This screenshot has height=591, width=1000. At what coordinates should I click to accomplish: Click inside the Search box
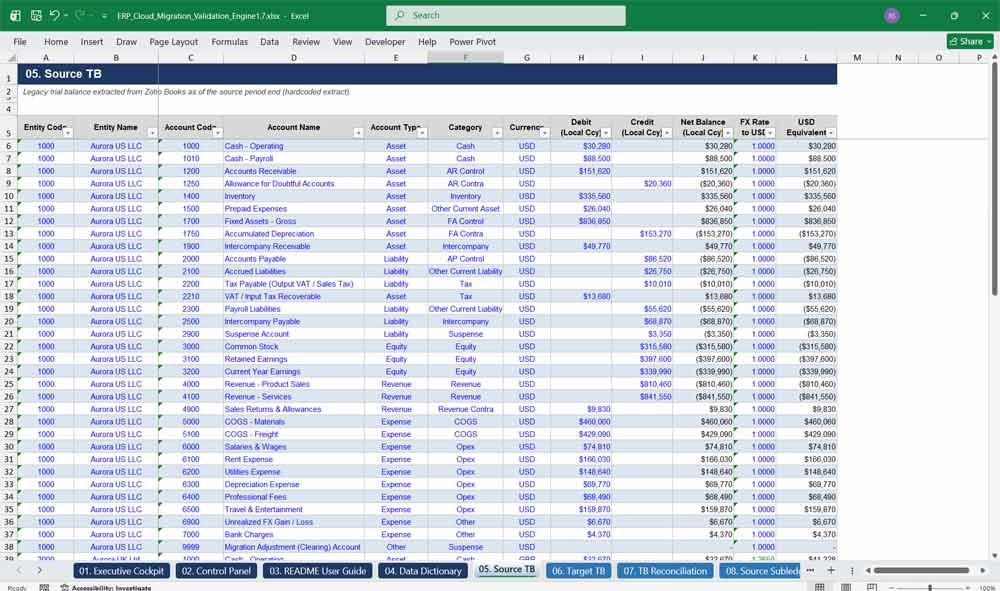click(x=506, y=15)
